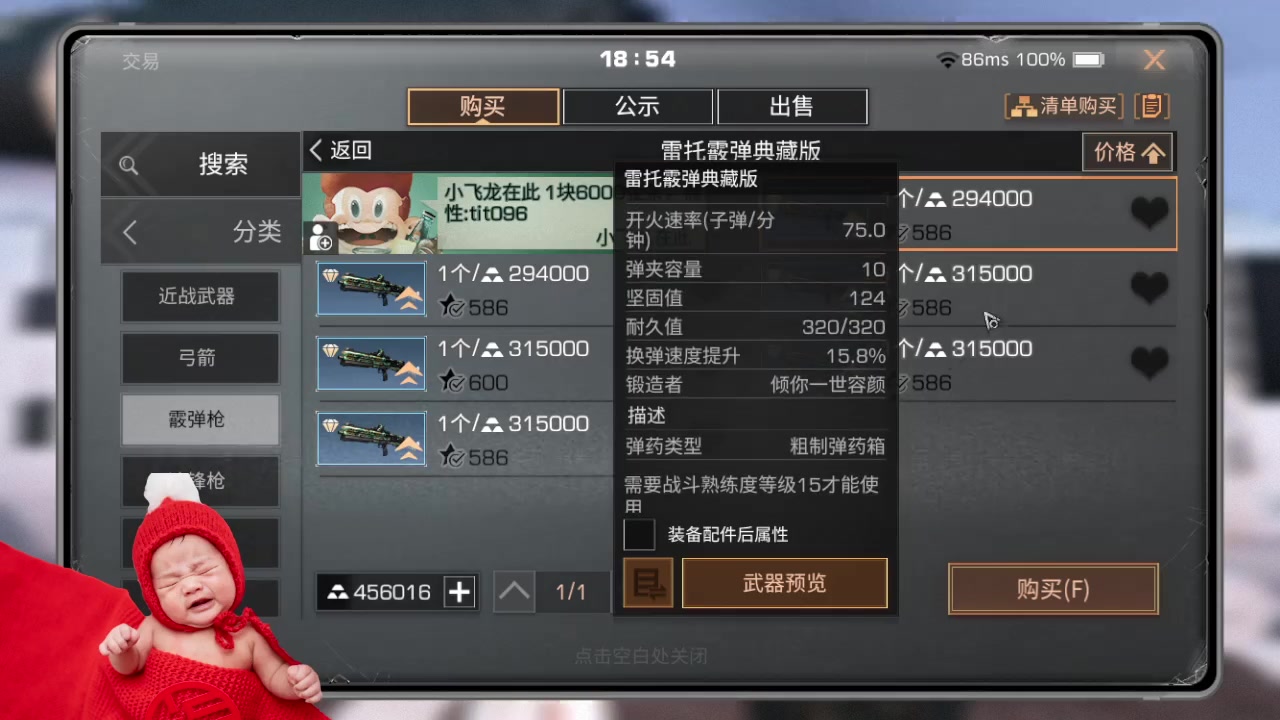Select the shotgun listing rated 600

tap(371, 363)
